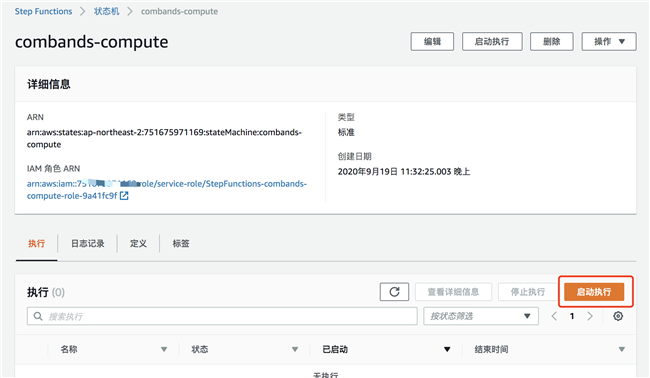Image resolution: width=650 pixels, height=378 pixels.
Task: Go to next executions page
Action: click(590, 316)
